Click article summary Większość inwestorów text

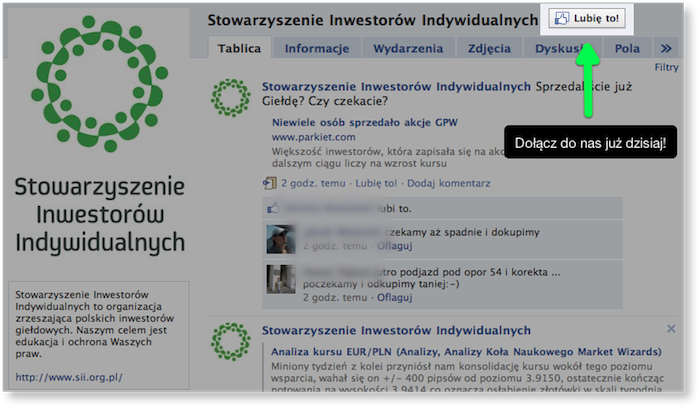388,157
